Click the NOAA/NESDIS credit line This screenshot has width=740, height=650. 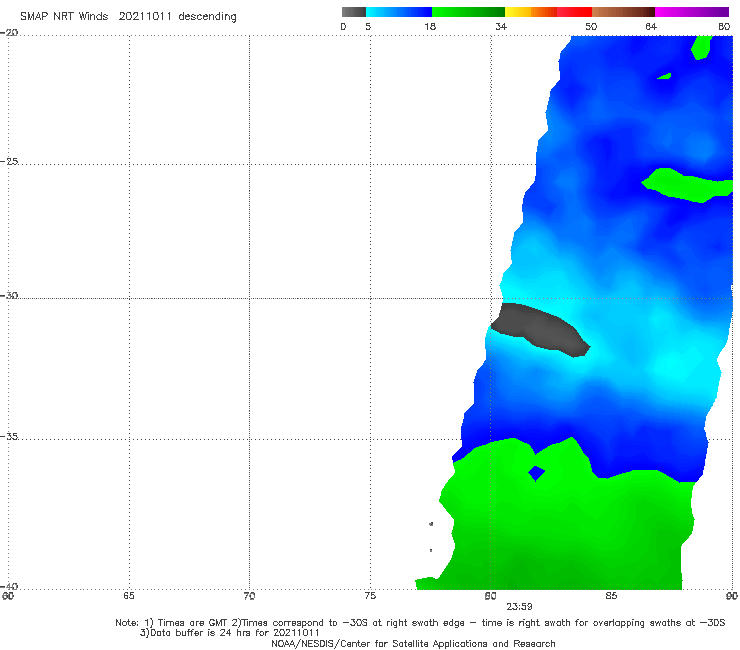click(x=413, y=643)
